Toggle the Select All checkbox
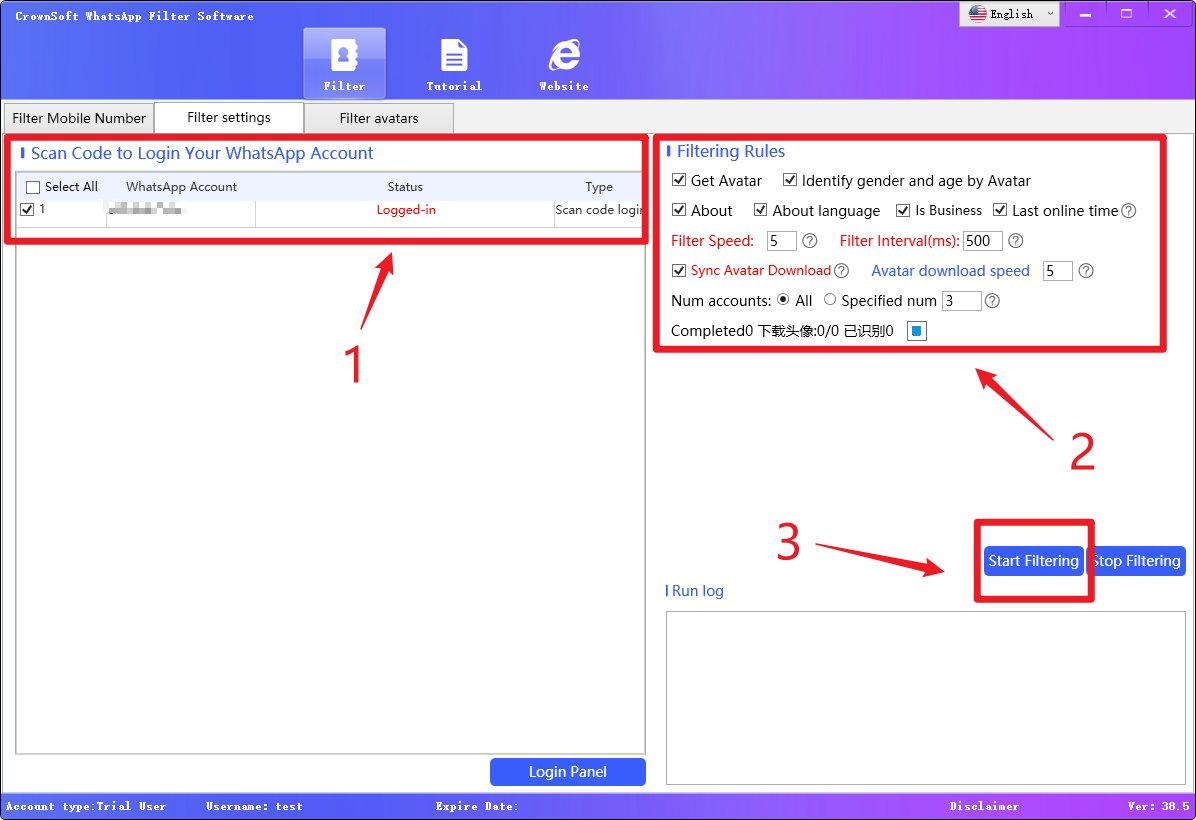1196x820 pixels. (33, 188)
